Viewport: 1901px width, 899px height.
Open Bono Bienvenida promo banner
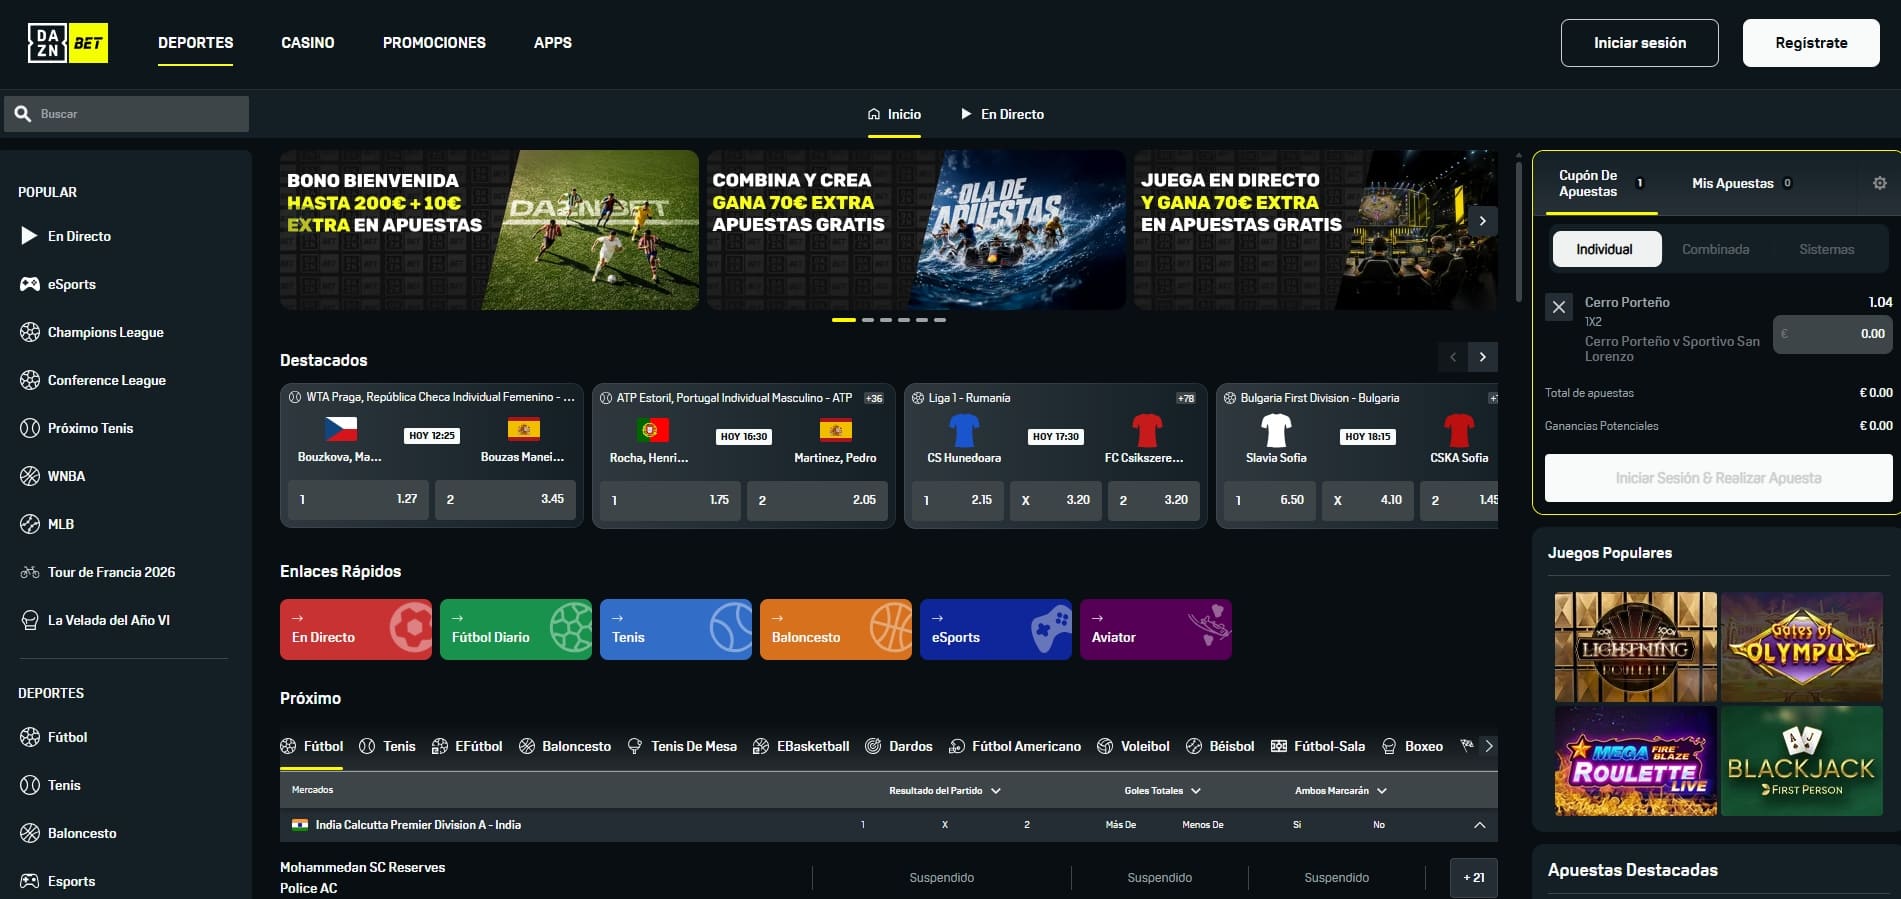489,230
